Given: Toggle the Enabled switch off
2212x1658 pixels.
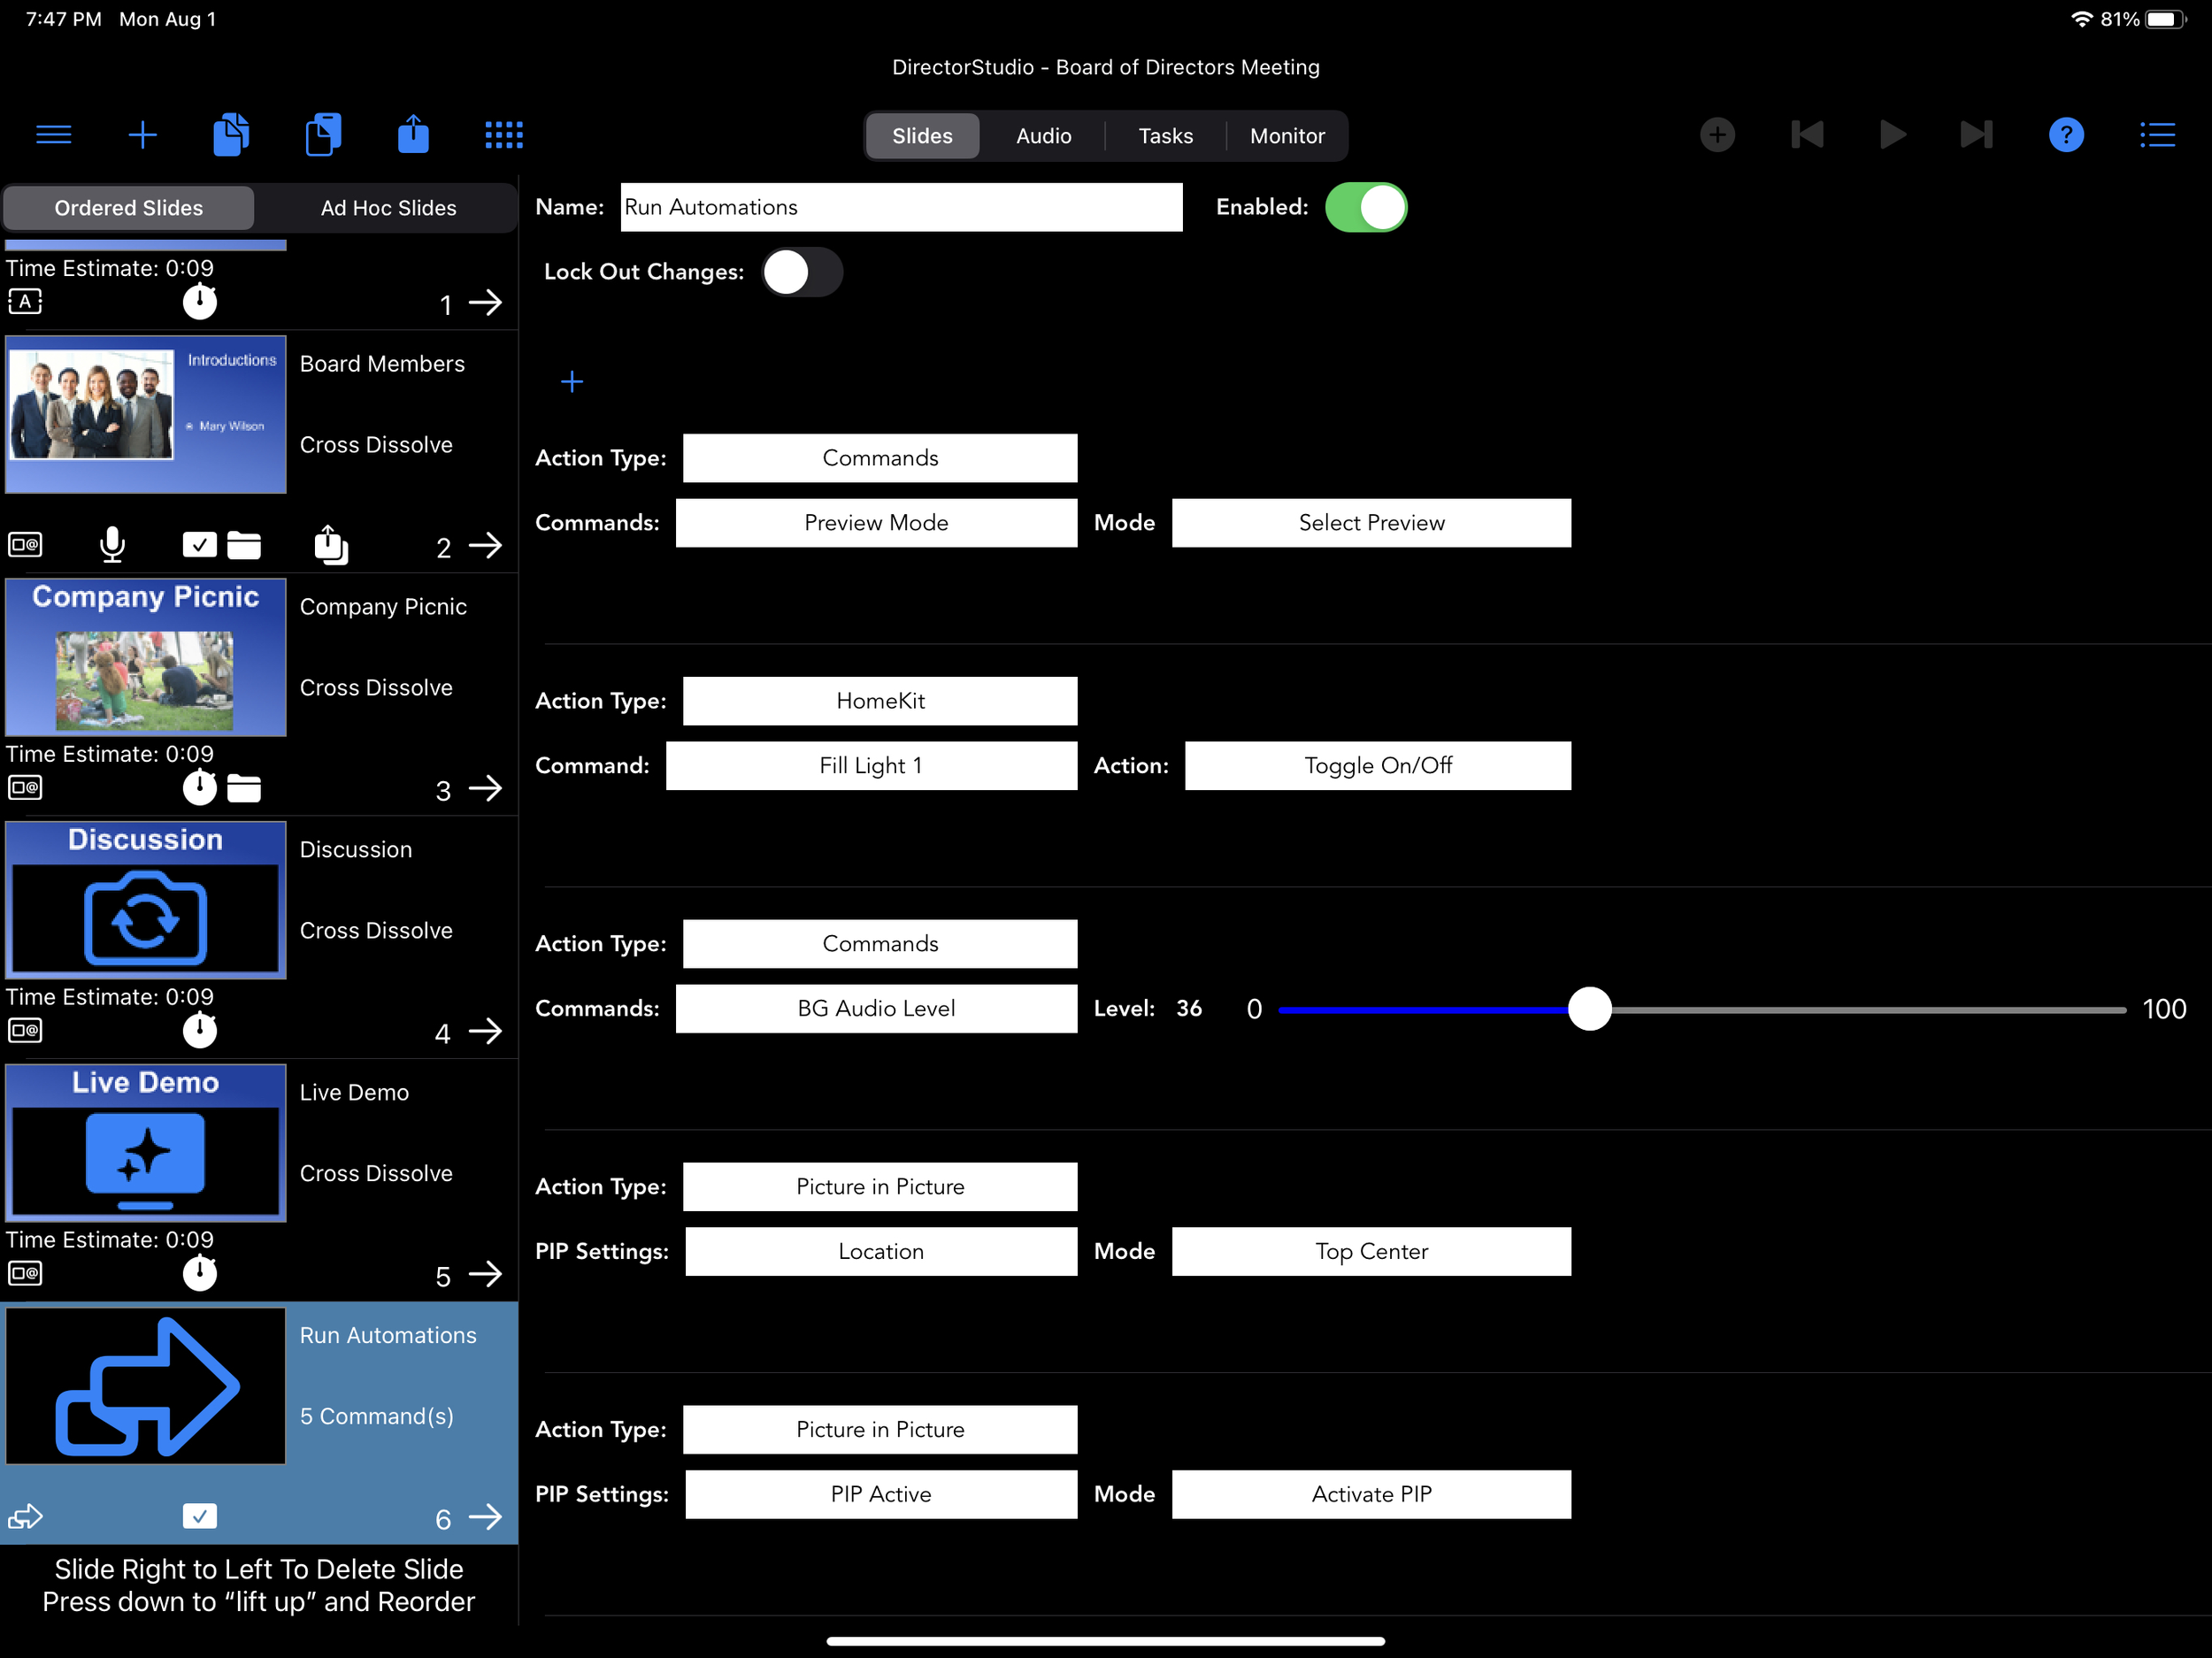Looking at the screenshot, I should click(1366, 208).
